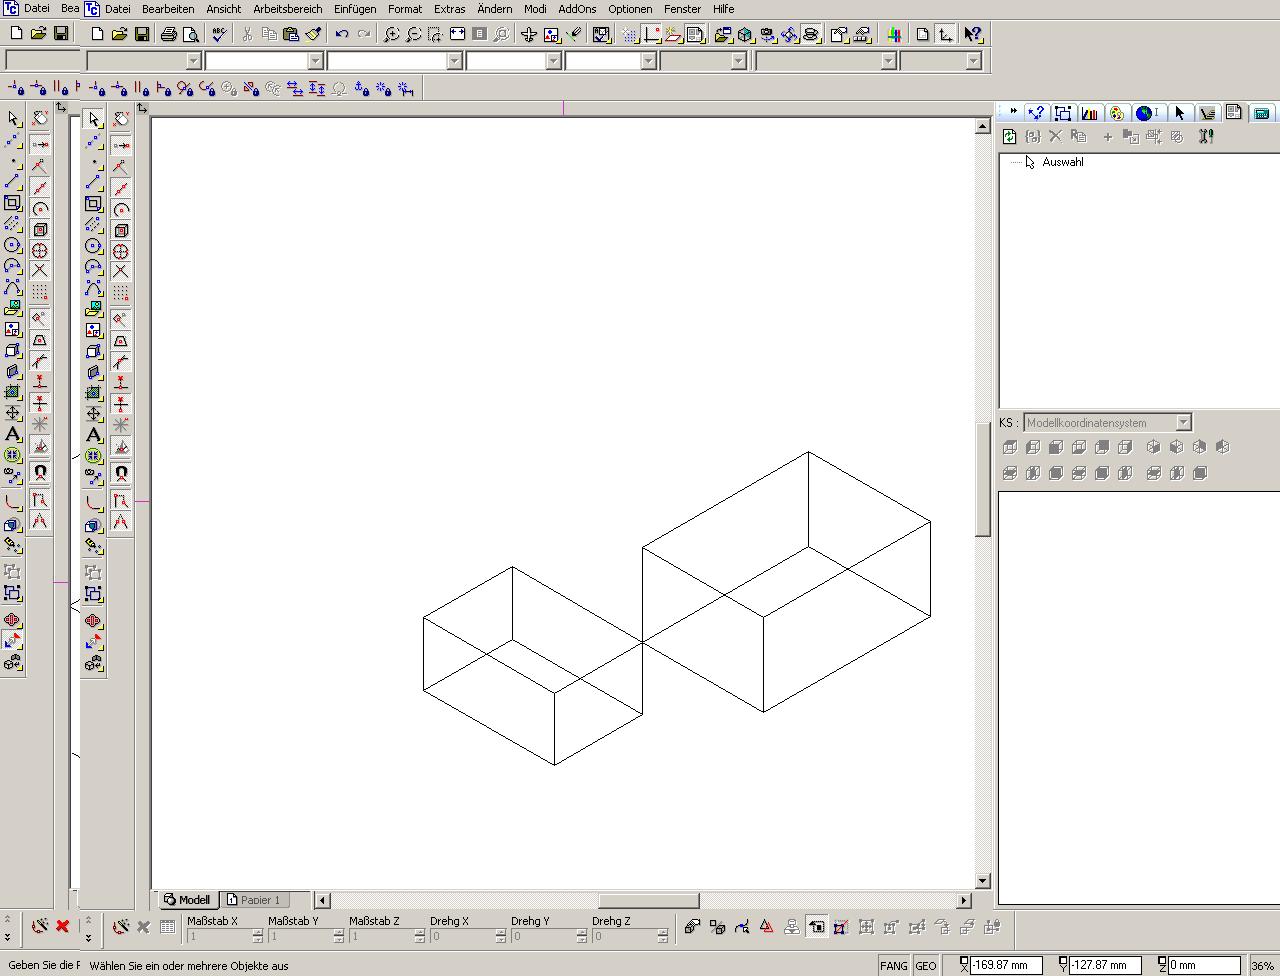Click the Help pointer with question mark icon
This screenshot has width=1280, height=976.
(973, 34)
